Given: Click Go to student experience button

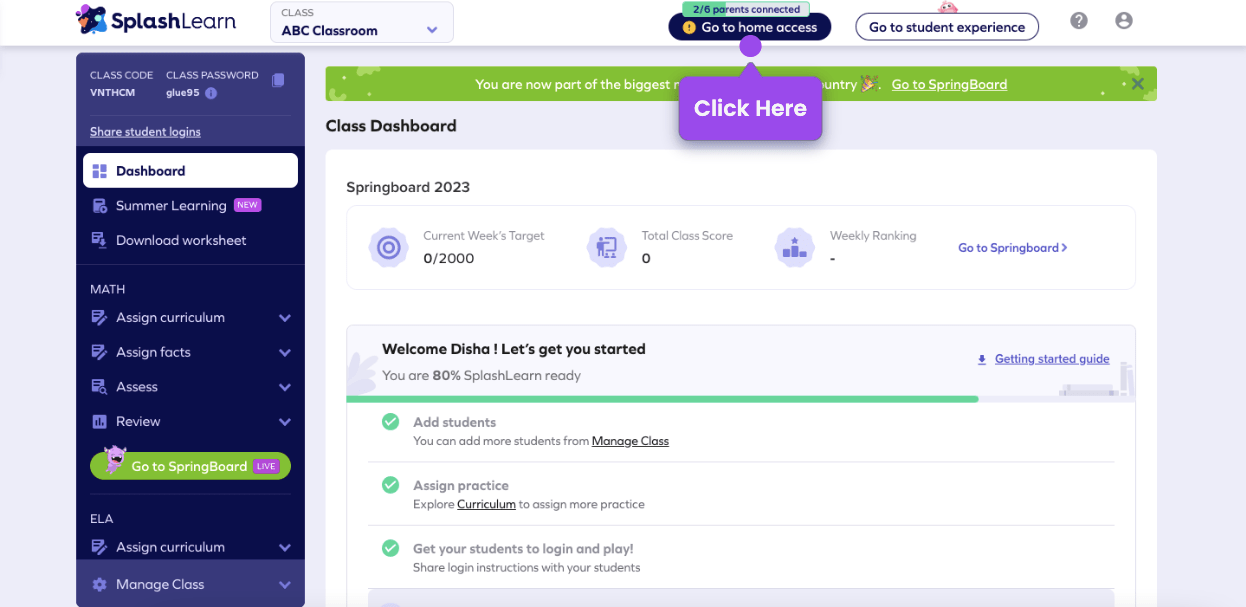Looking at the screenshot, I should click(x=946, y=27).
